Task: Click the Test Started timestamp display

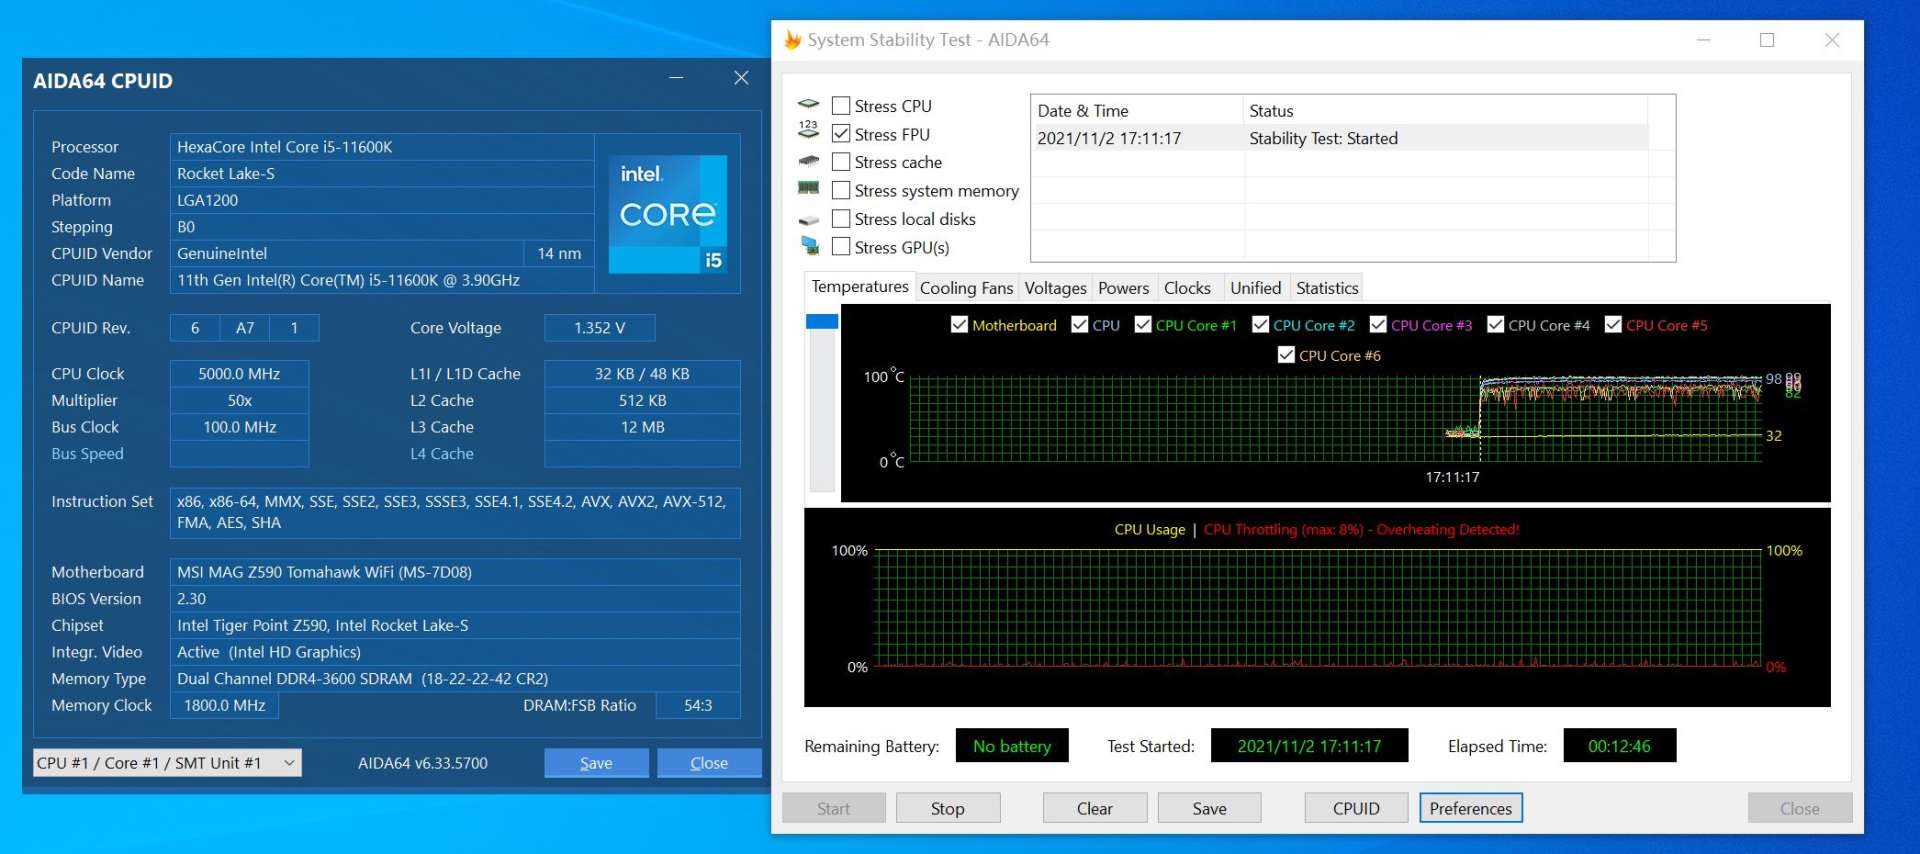Action: coord(1309,746)
